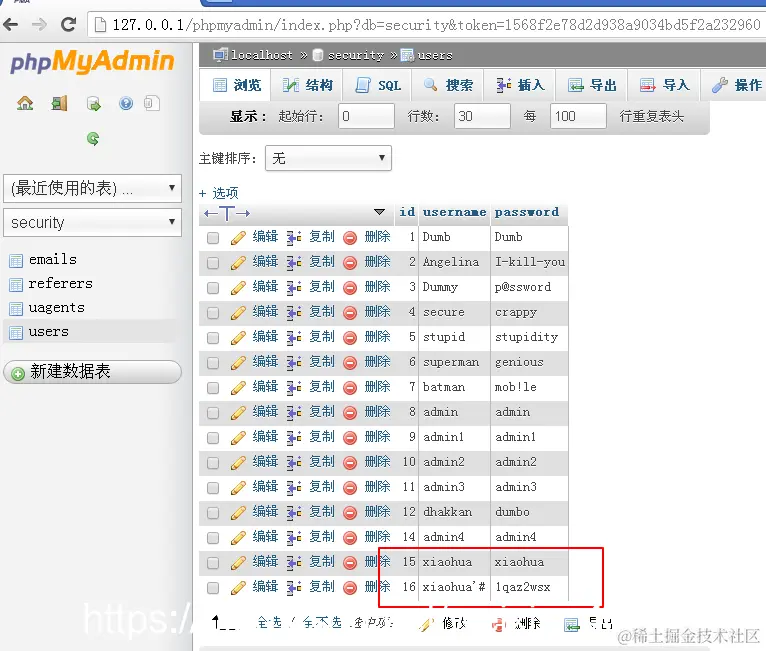Click the SQL documentation page icon
This screenshot has width=766, height=651.
(x=151, y=104)
